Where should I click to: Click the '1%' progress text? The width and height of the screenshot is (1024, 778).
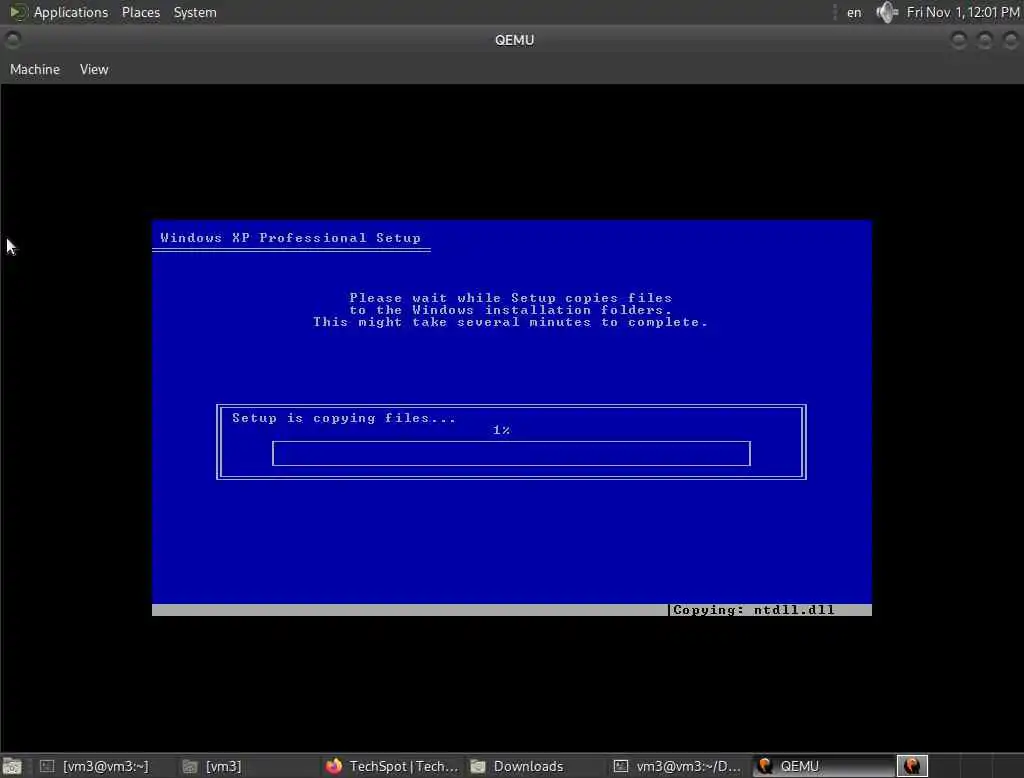[x=502, y=430]
